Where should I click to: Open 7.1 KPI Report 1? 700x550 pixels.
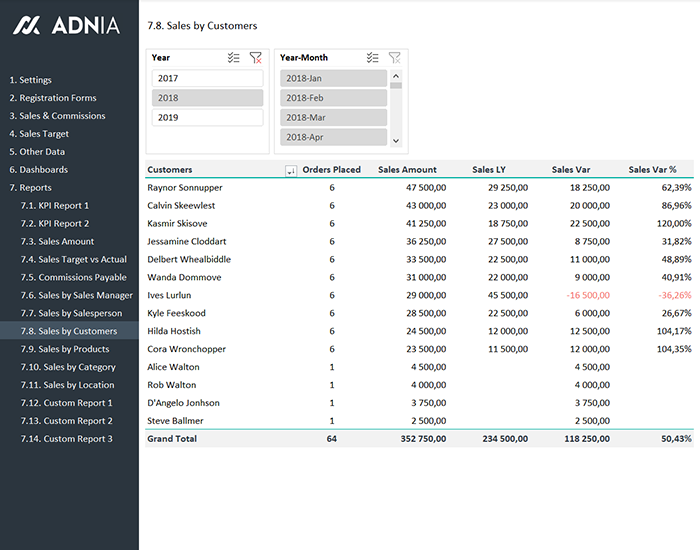coord(56,206)
